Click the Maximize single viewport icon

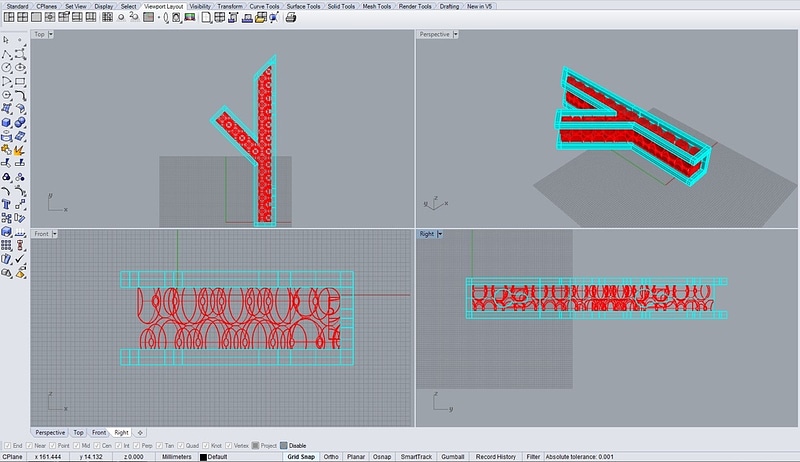(x=36, y=17)
